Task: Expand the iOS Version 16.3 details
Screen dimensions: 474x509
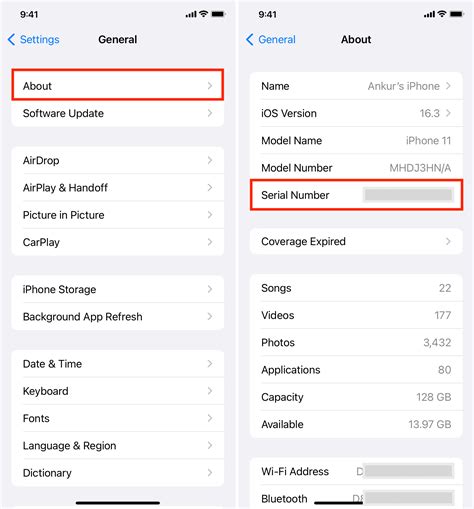Action: coord(356,113)
